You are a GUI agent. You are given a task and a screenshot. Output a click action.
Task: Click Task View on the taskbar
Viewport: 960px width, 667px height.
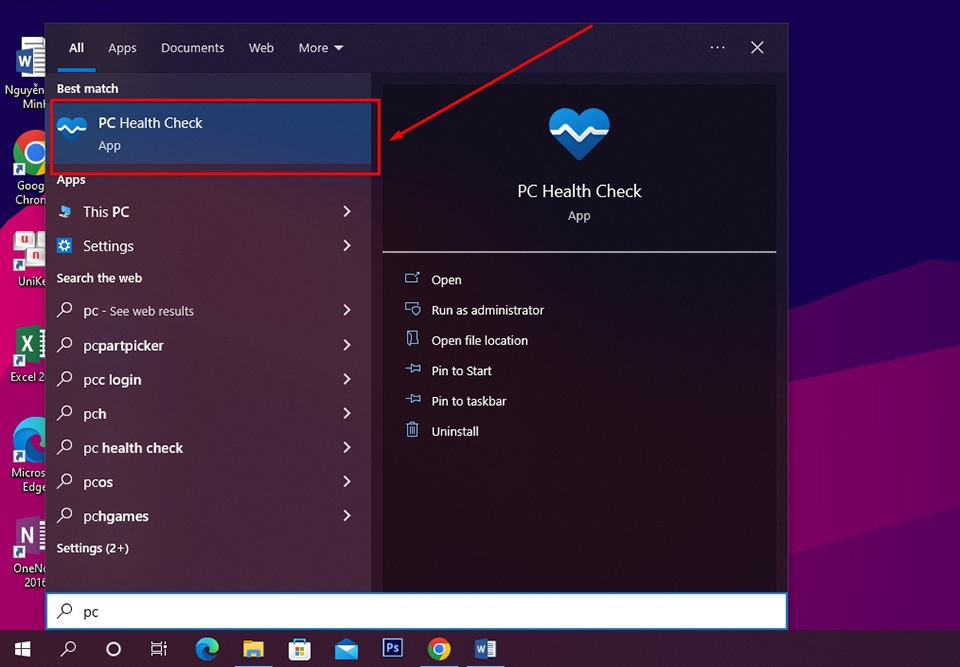tap(158, 649)
